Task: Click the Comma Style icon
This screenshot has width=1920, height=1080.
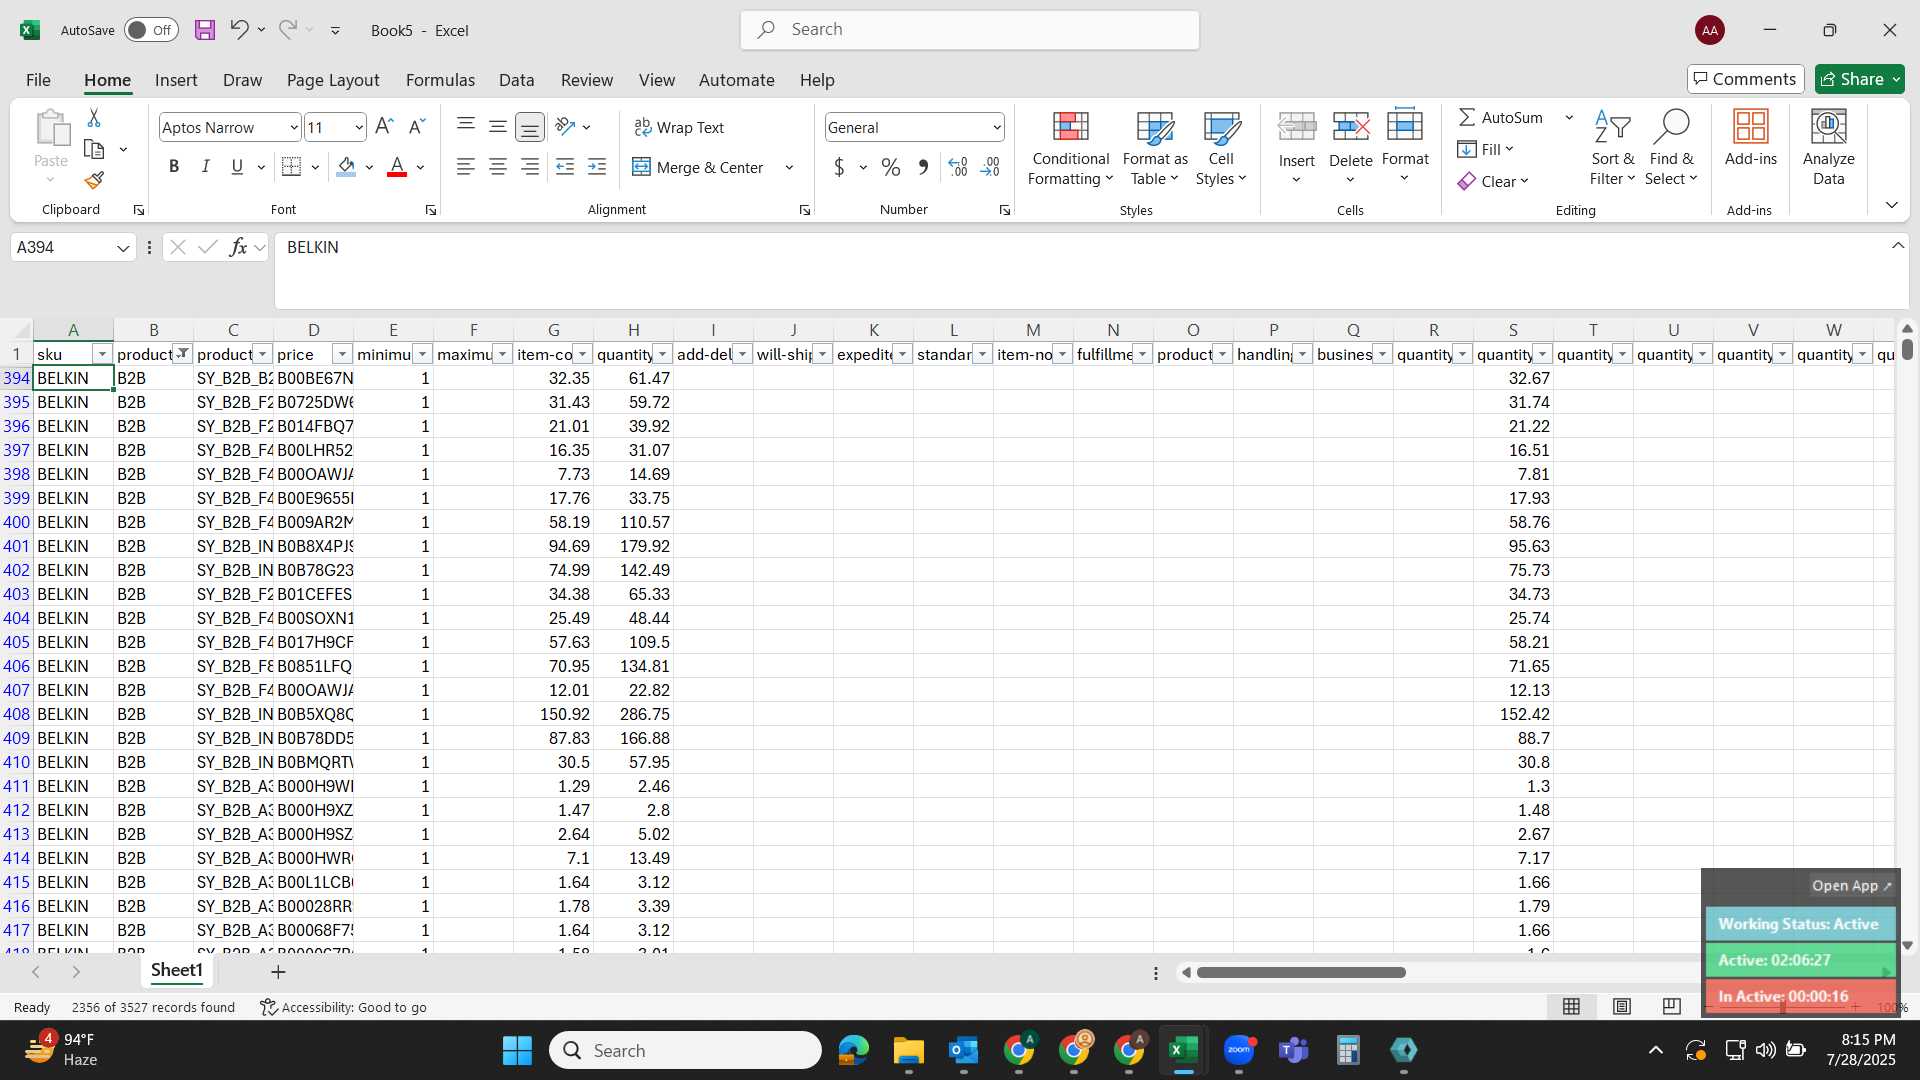Action: point(923,167)
